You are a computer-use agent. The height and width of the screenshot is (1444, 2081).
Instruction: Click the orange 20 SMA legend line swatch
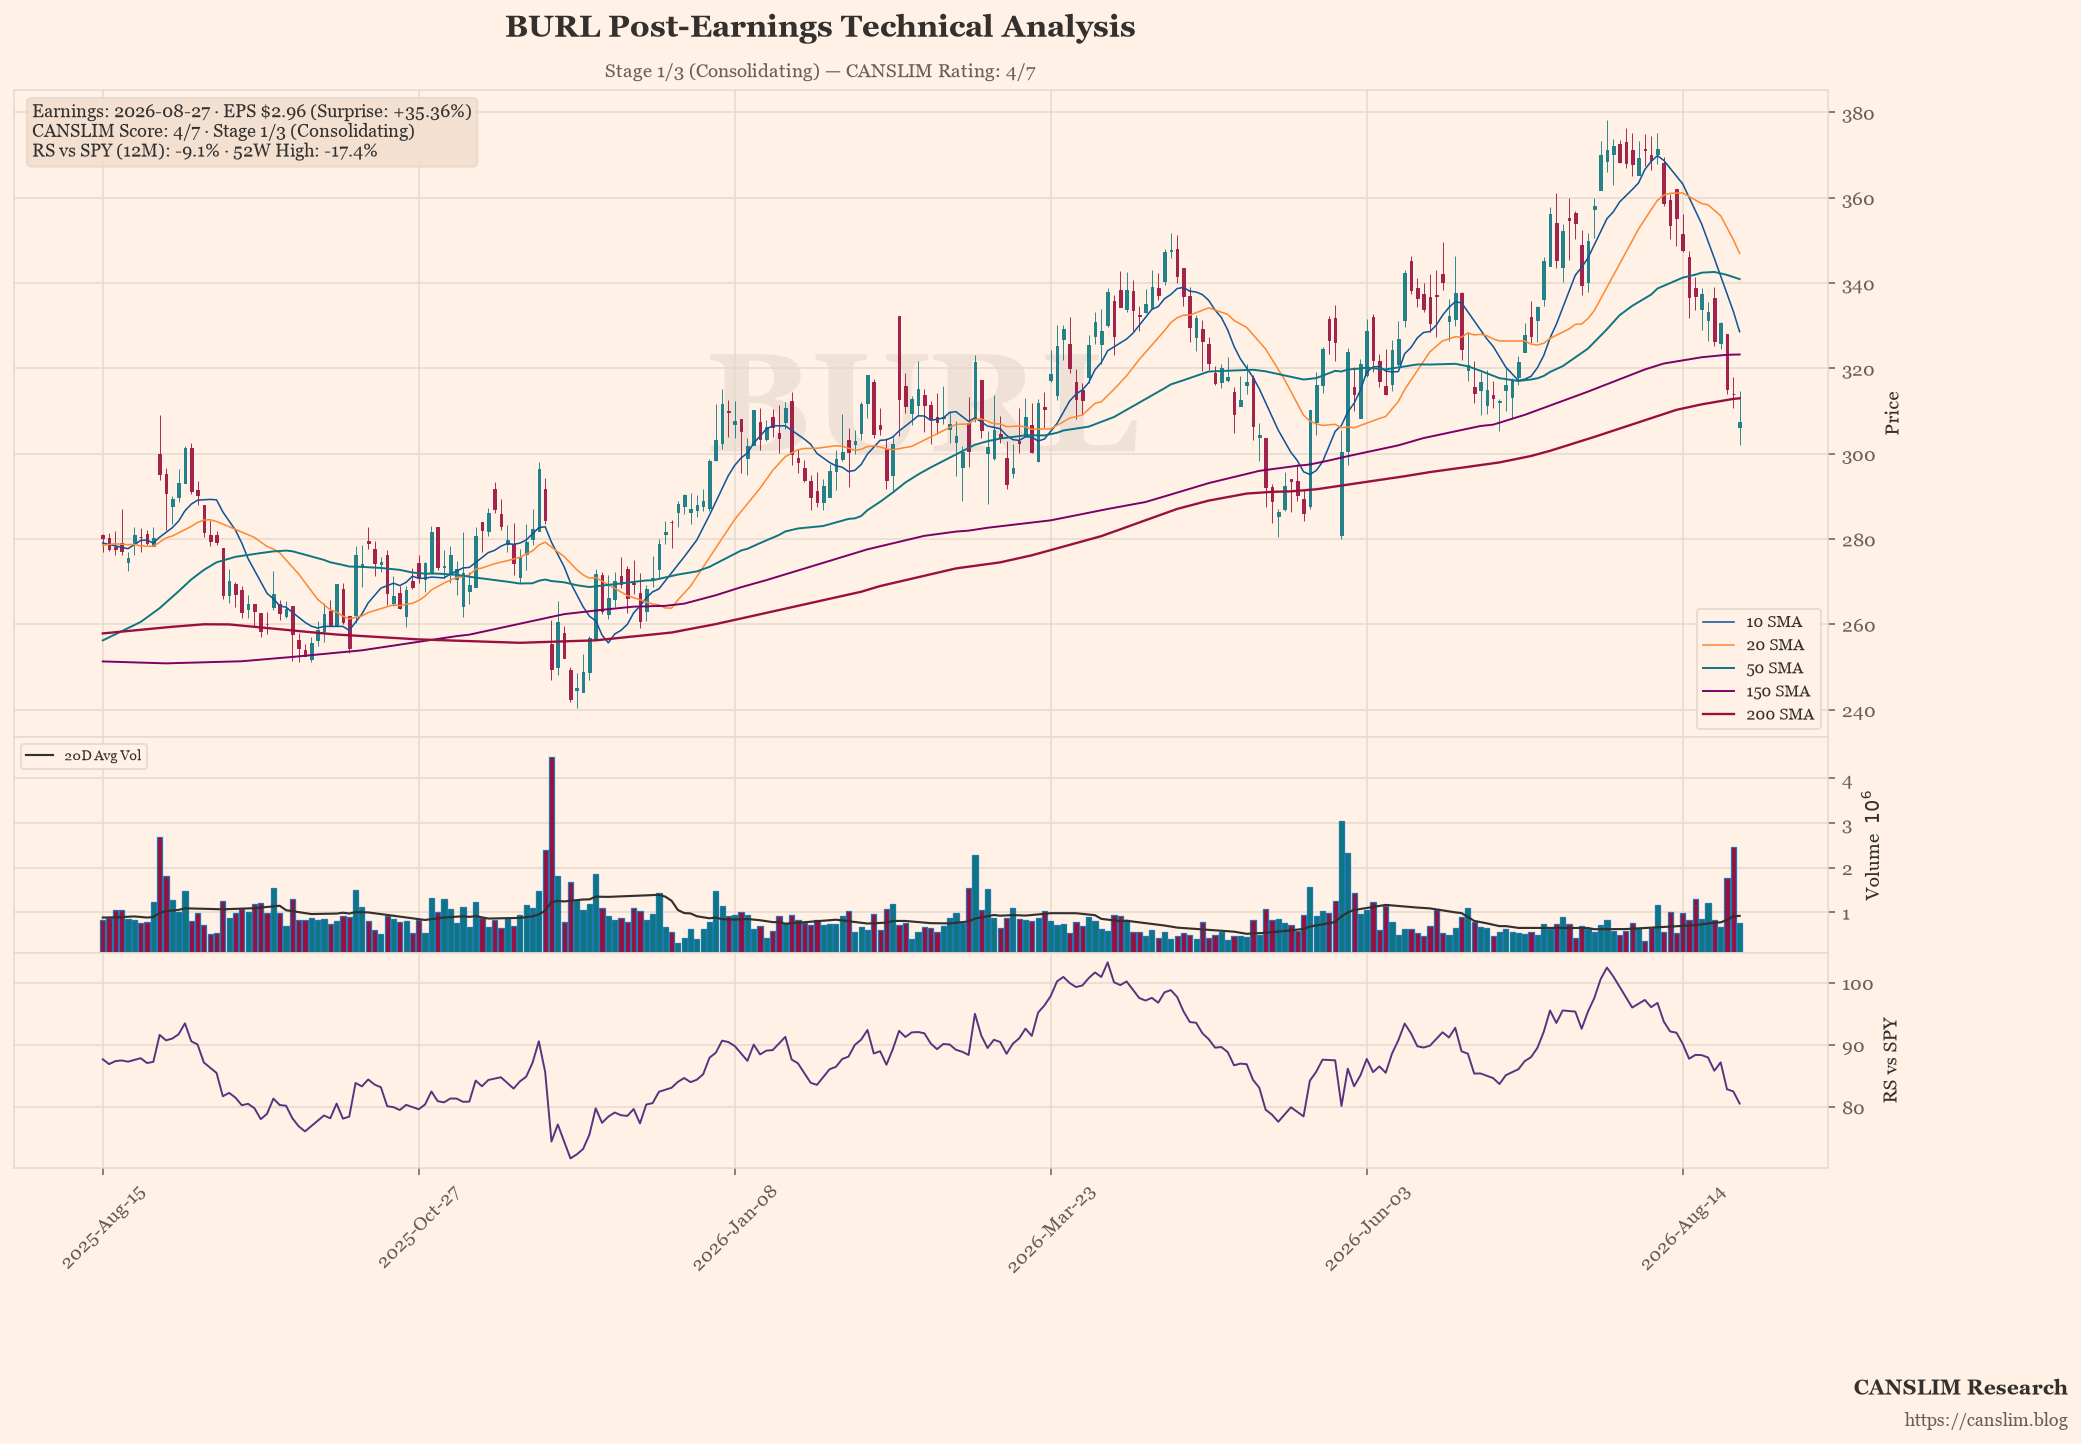point(1719,645)
